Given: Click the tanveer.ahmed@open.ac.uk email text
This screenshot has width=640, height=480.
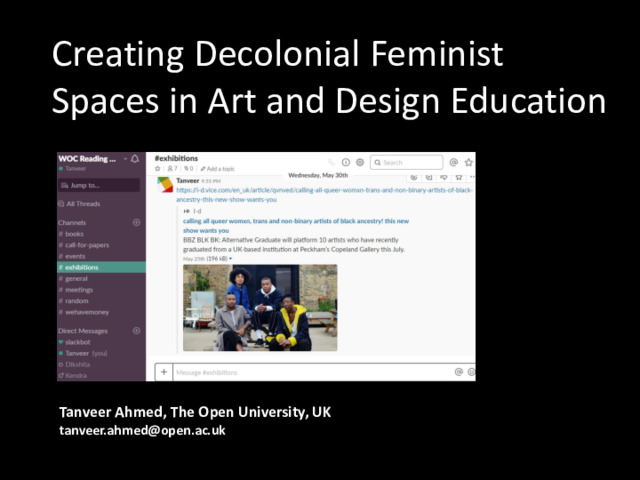Looking at the screenshot, I should 142,430.
